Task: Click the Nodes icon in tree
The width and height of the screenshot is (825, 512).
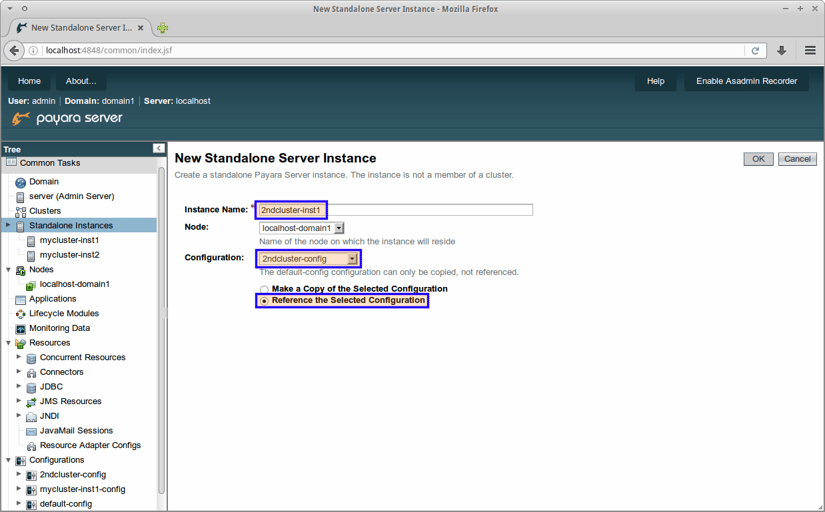Action: pos(21,270)
